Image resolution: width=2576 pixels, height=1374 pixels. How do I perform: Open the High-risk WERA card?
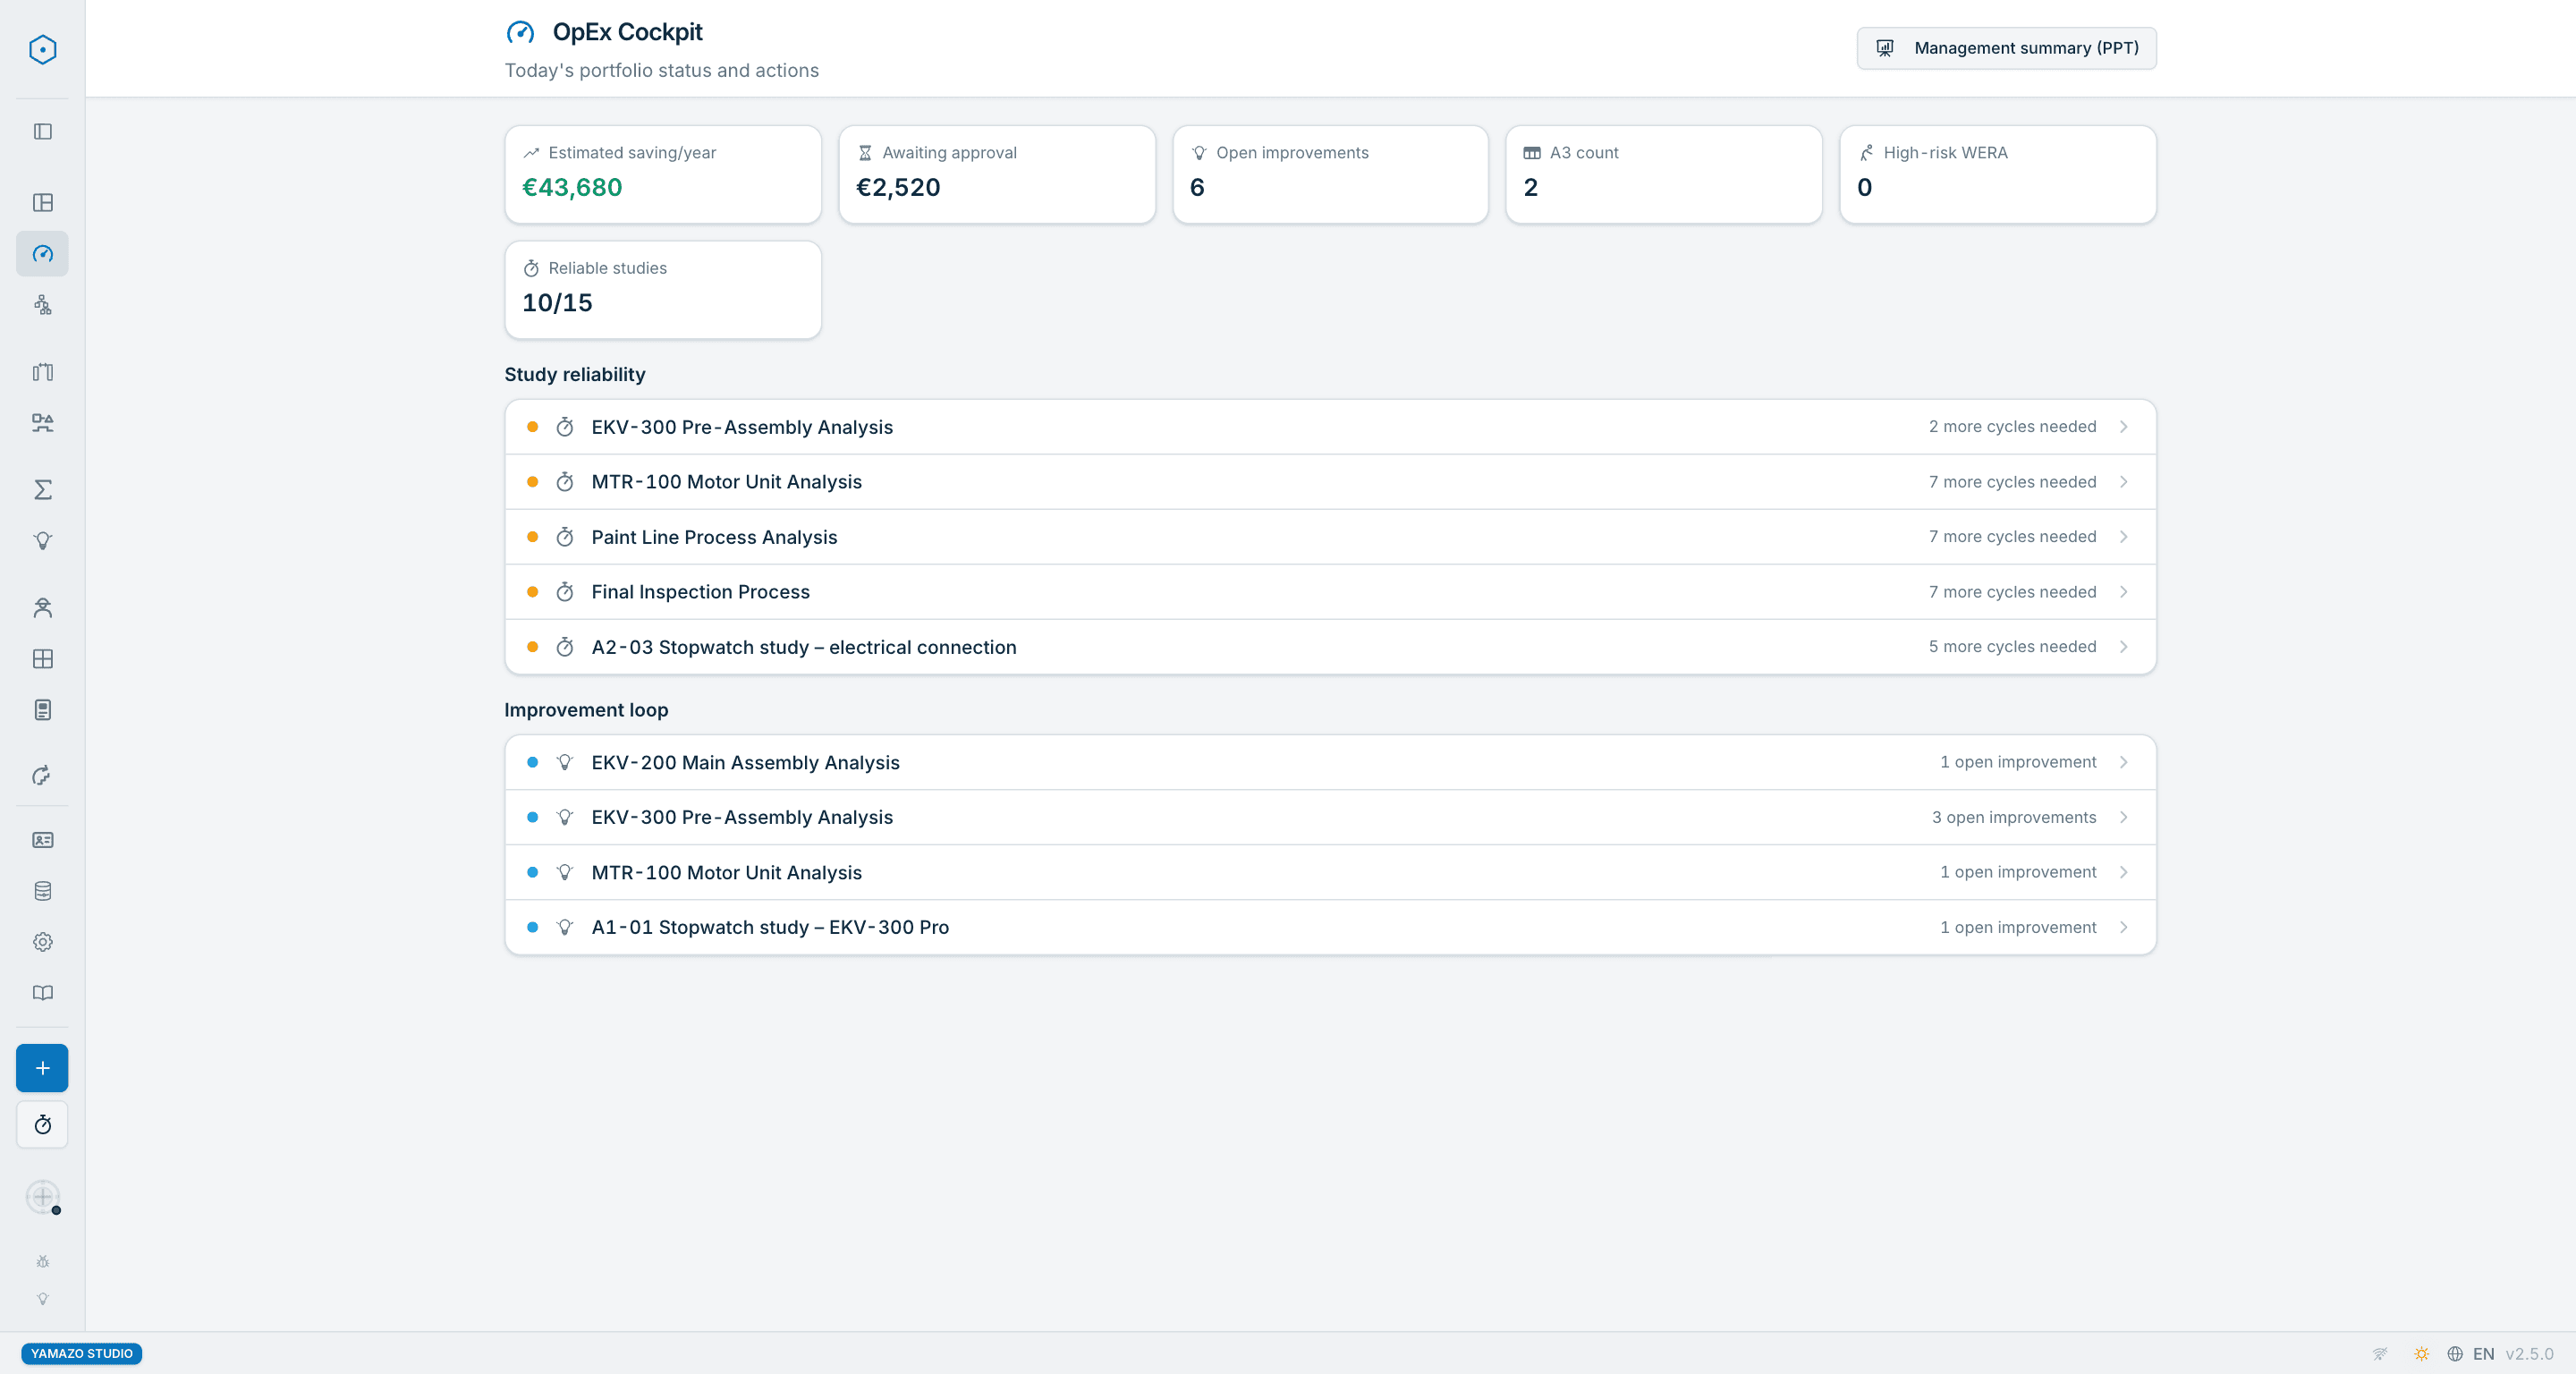pyautogui.click(x=1998, y=174)
